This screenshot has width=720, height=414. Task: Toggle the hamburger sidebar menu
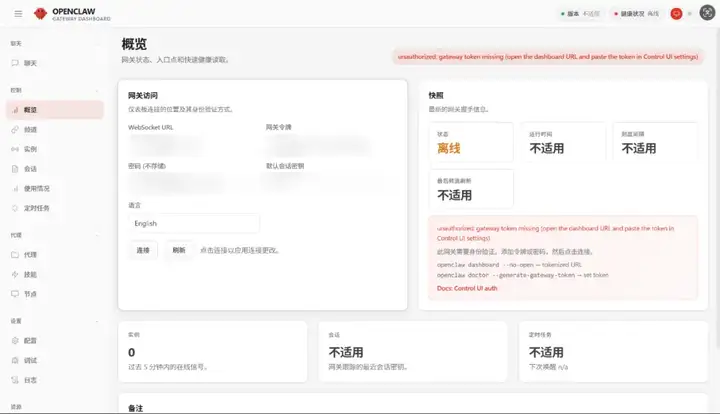coord(18,14)
